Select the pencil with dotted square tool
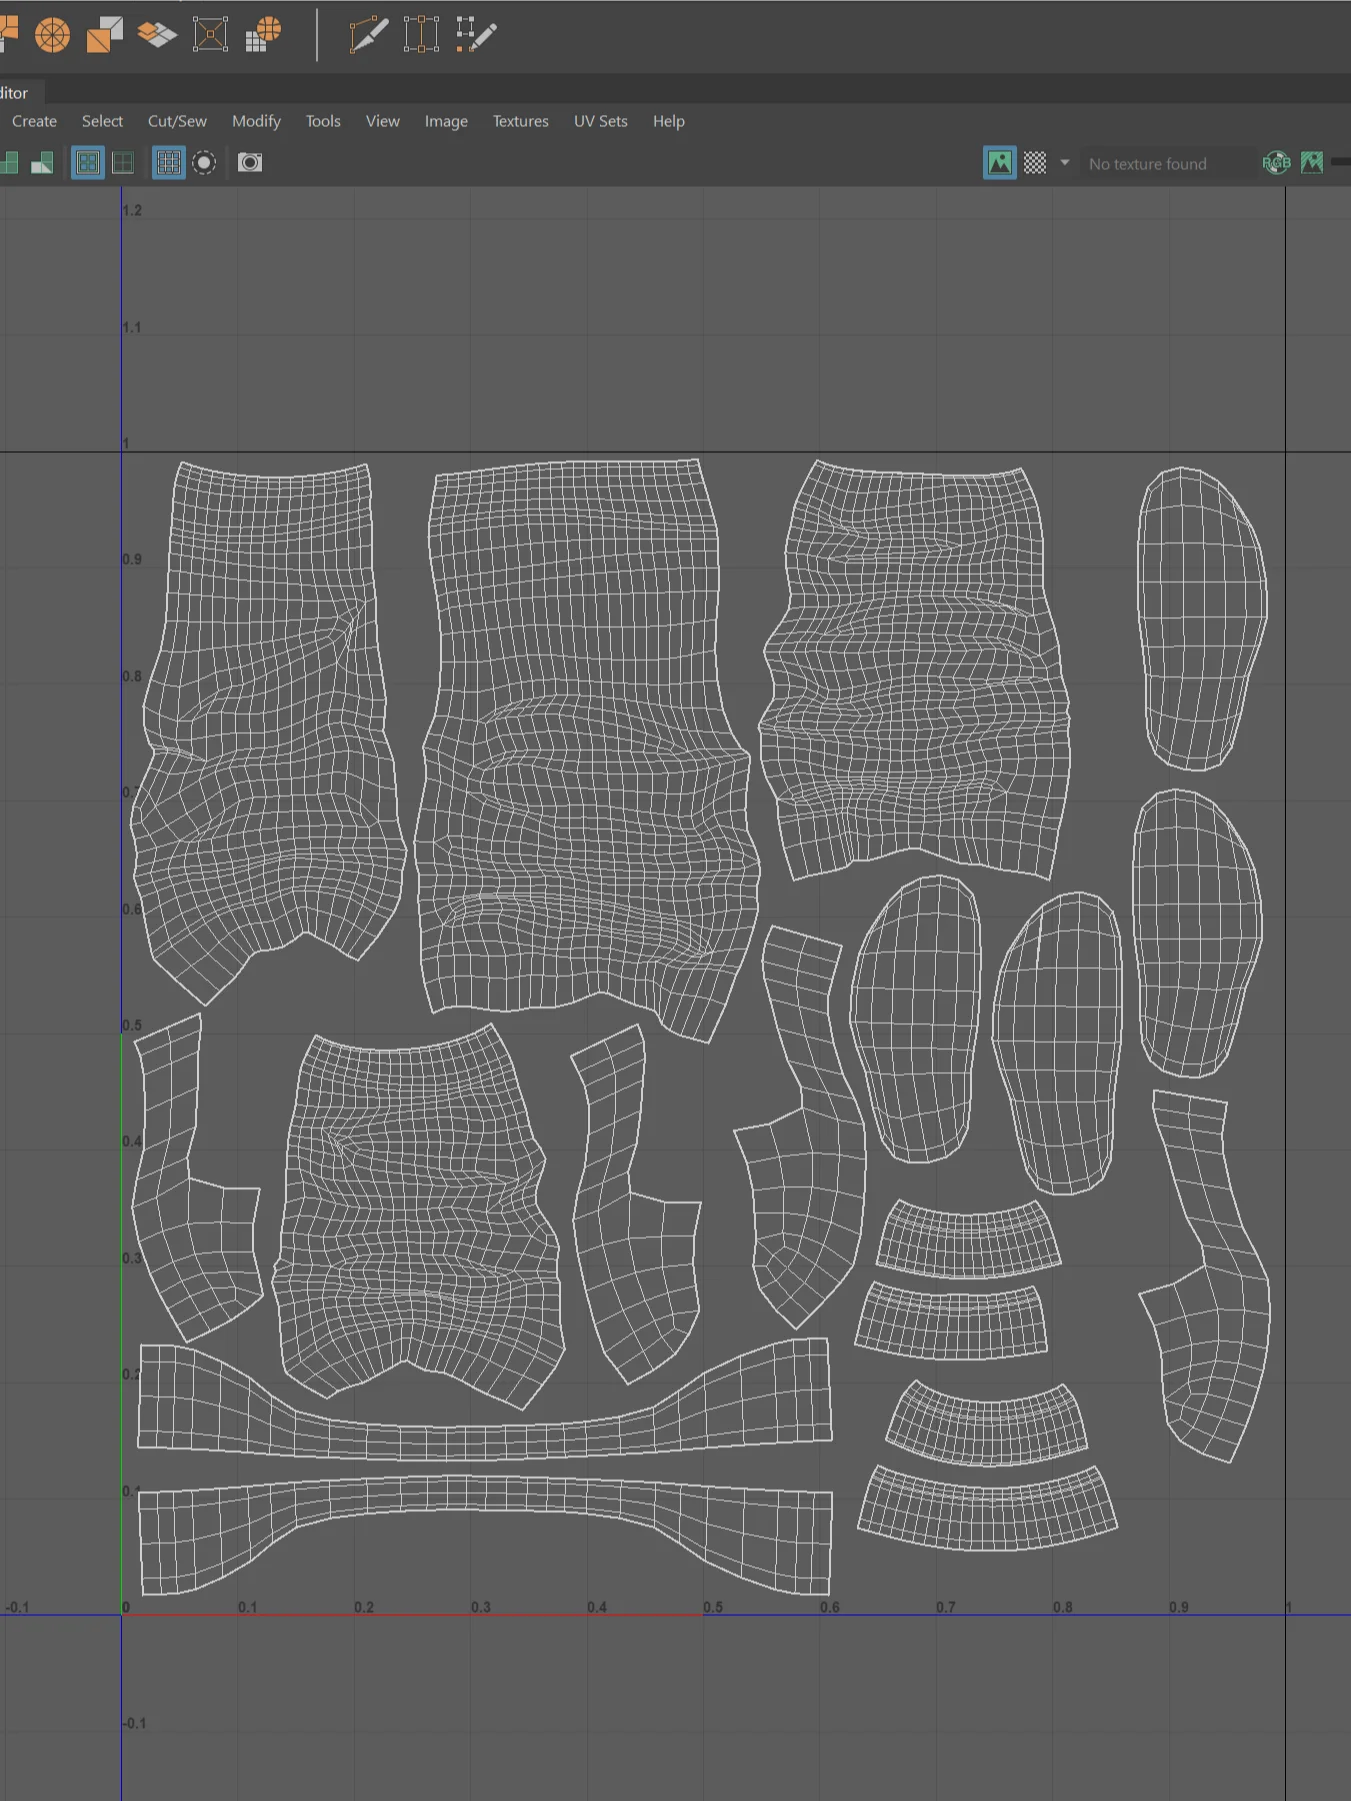1351x1801 pixels. coord(476,35)
